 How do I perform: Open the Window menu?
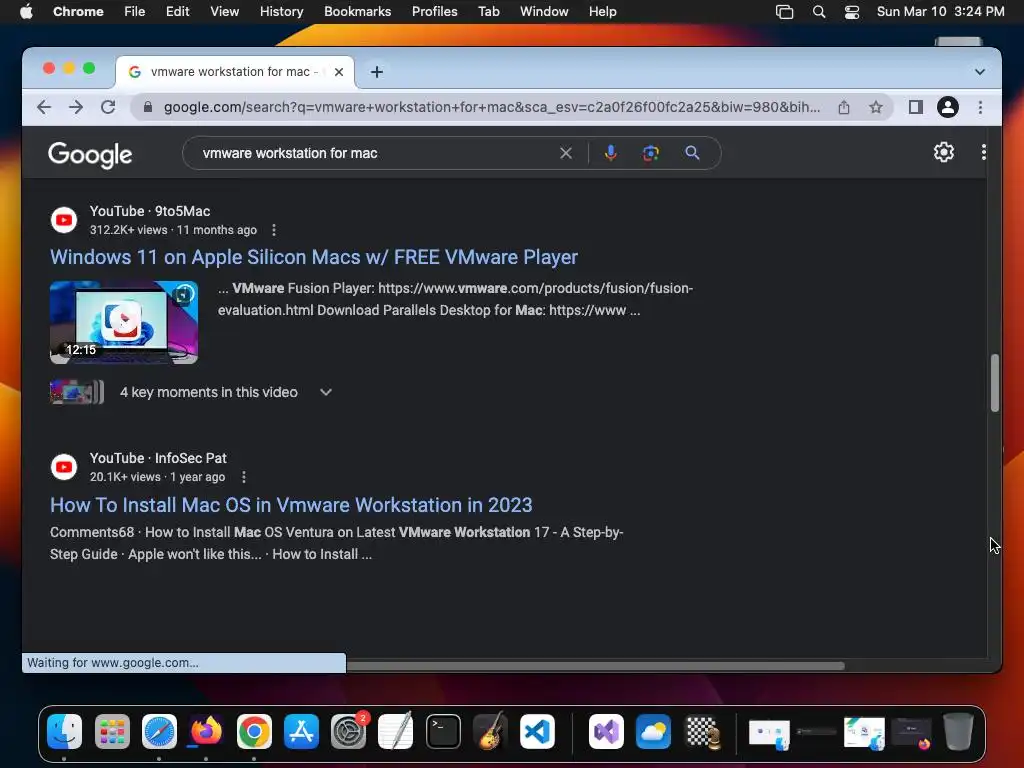pos(544,12)
